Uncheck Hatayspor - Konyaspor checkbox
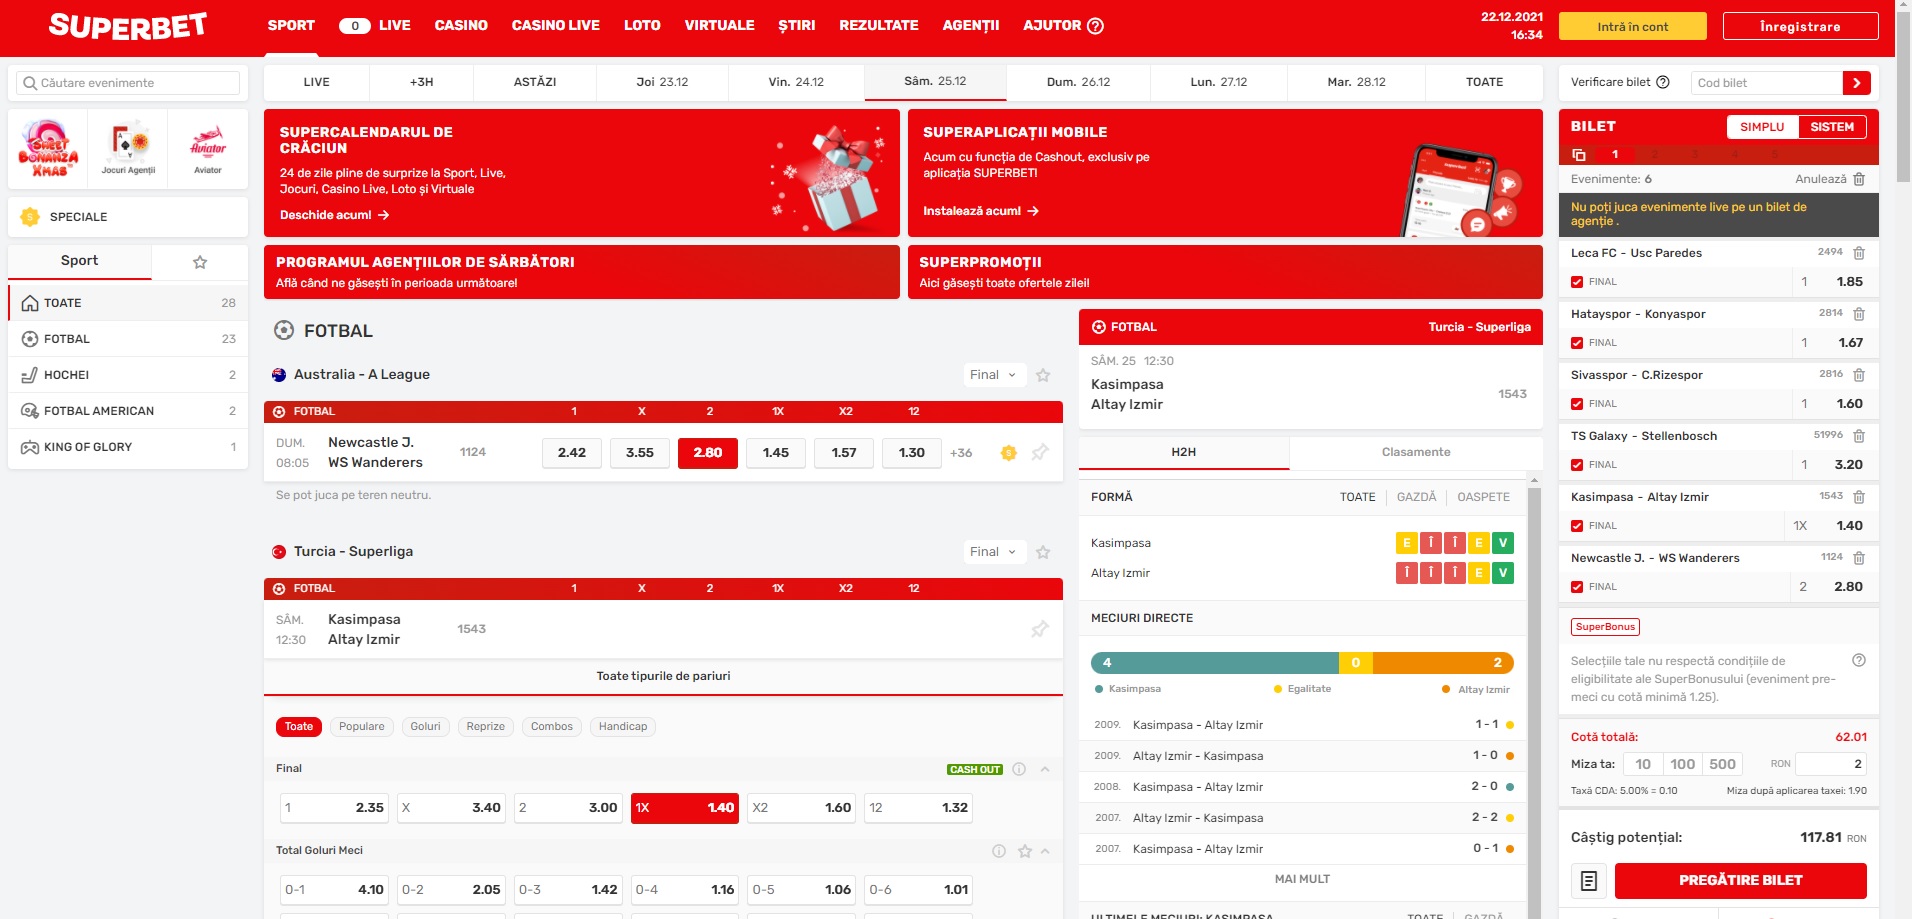 1577,343
